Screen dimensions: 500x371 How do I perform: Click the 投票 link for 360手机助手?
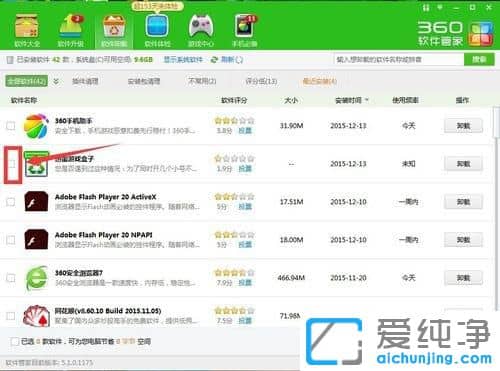click(245, 131)
